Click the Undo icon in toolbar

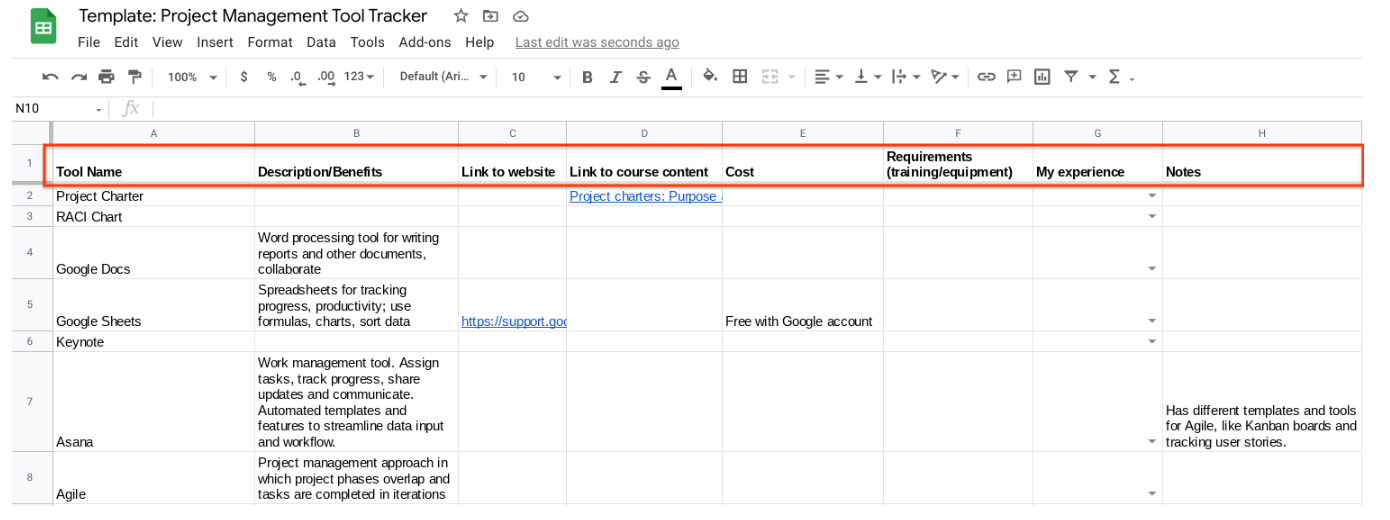50,77
